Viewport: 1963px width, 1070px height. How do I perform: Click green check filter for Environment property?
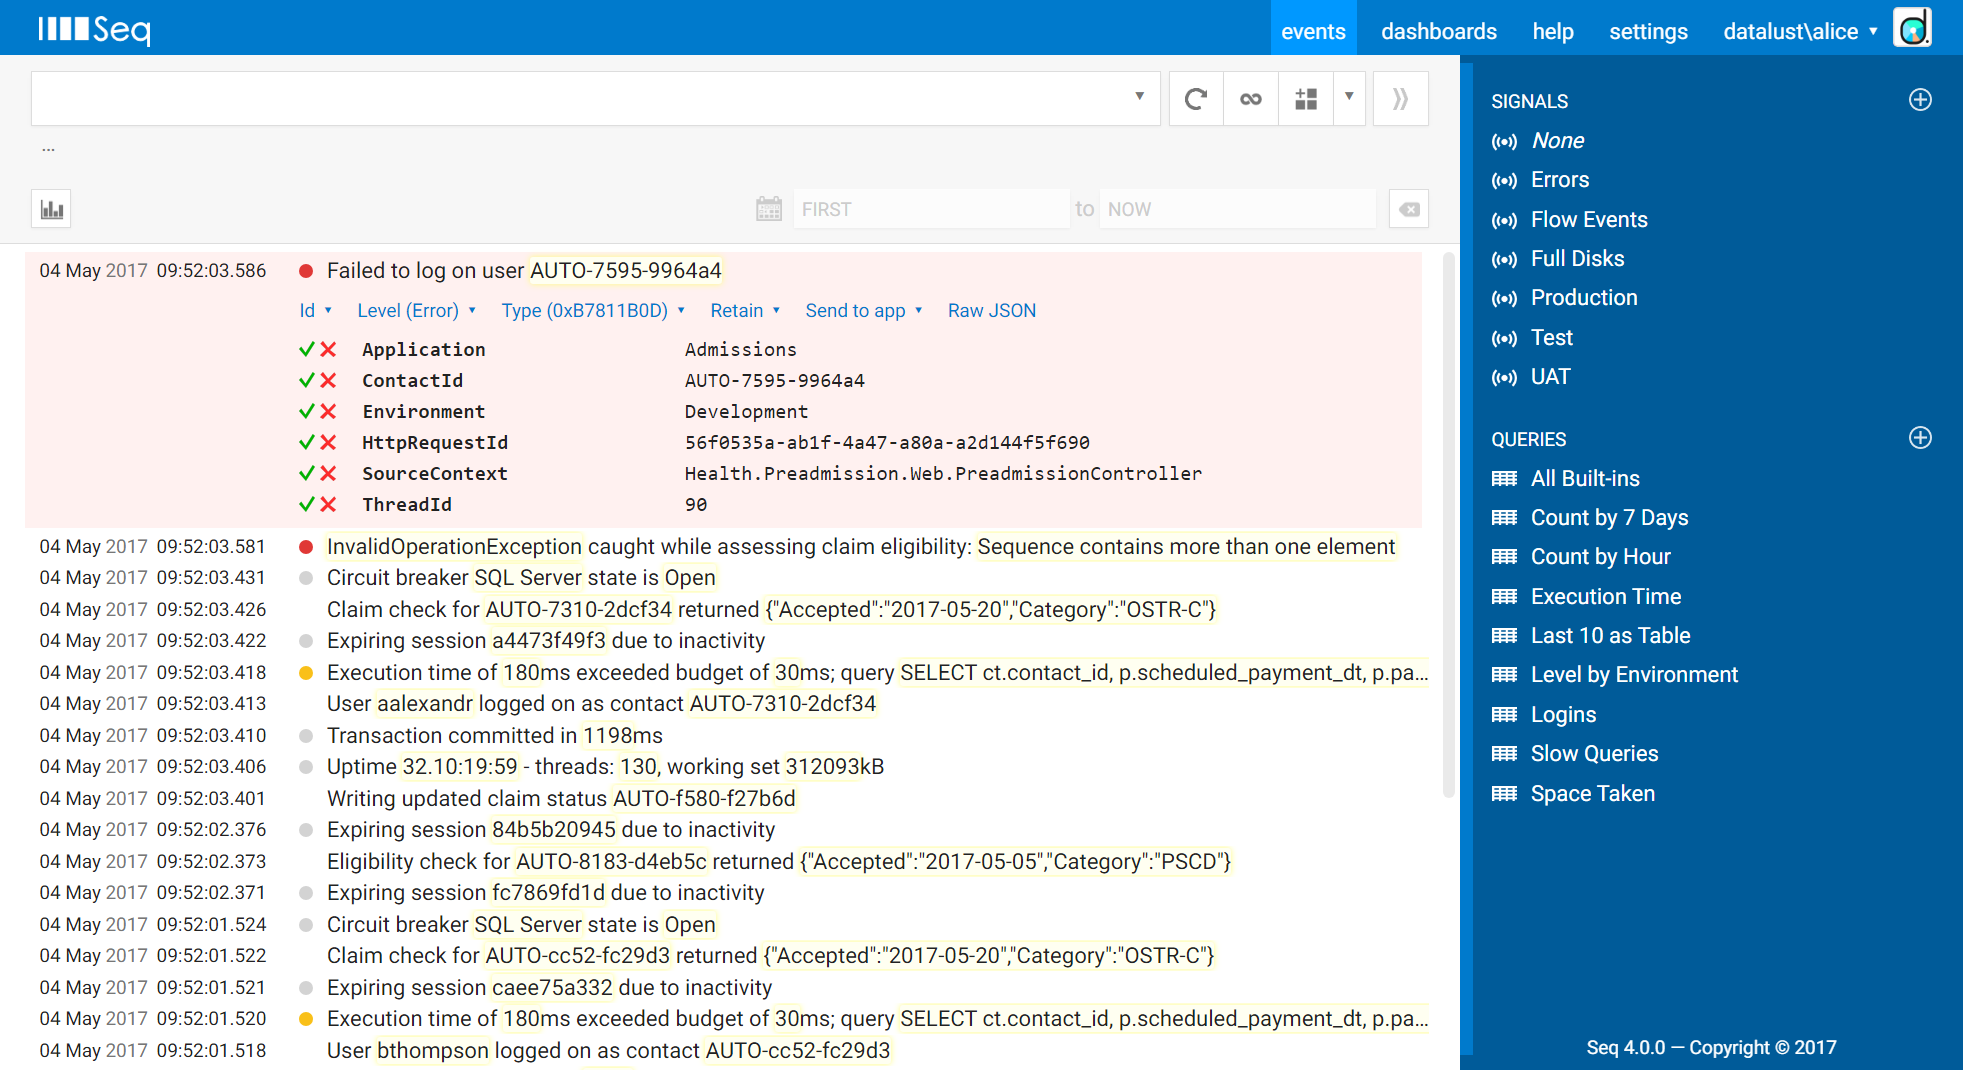tap(307, 411)
